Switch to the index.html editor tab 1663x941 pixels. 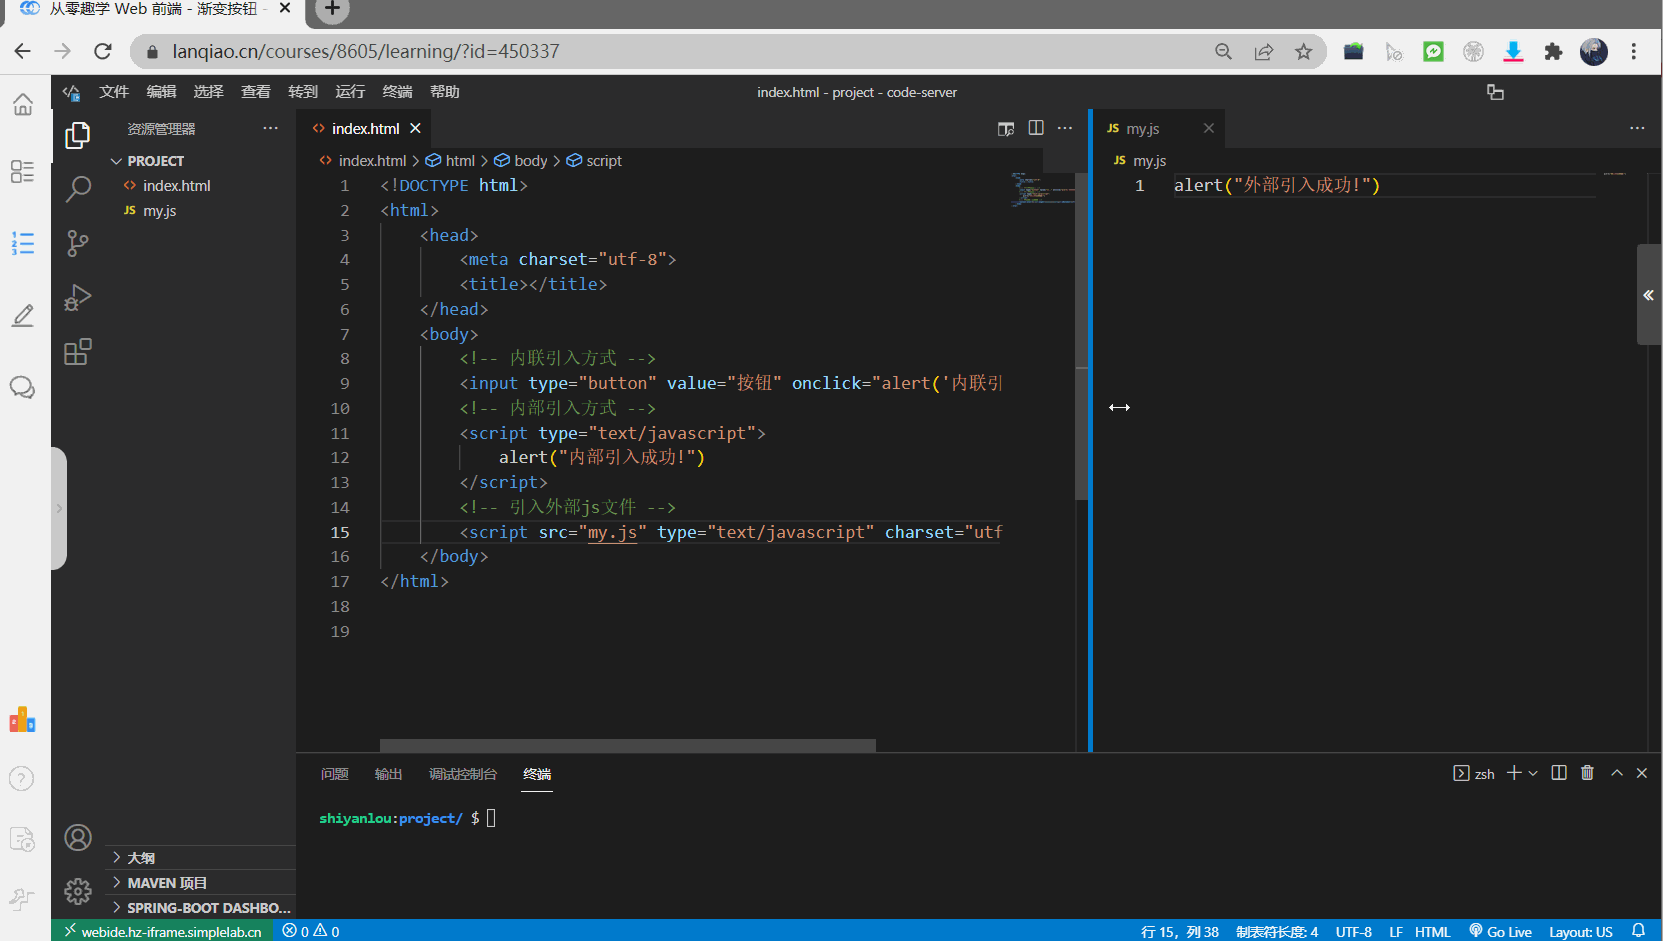coord(365,128)
